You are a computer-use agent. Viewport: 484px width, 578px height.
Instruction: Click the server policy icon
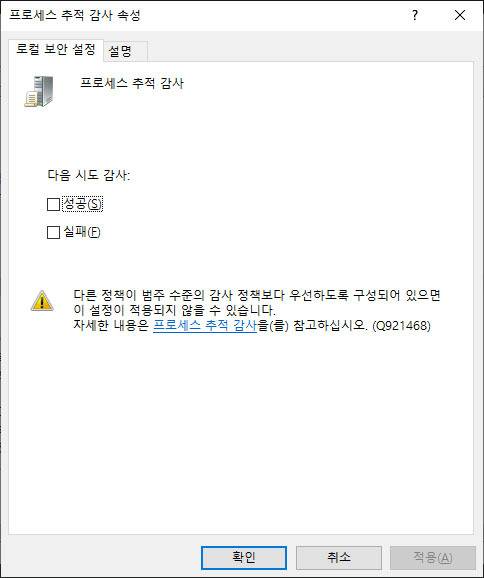tap(39, 91)
